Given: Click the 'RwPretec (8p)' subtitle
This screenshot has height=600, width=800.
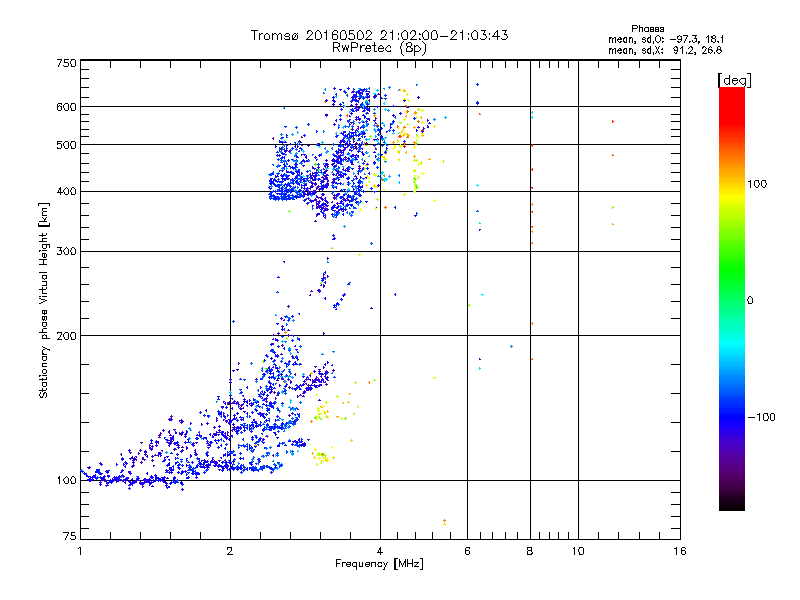Looking at the screenshot, I should pyautogui.click(x=379, y=48).
